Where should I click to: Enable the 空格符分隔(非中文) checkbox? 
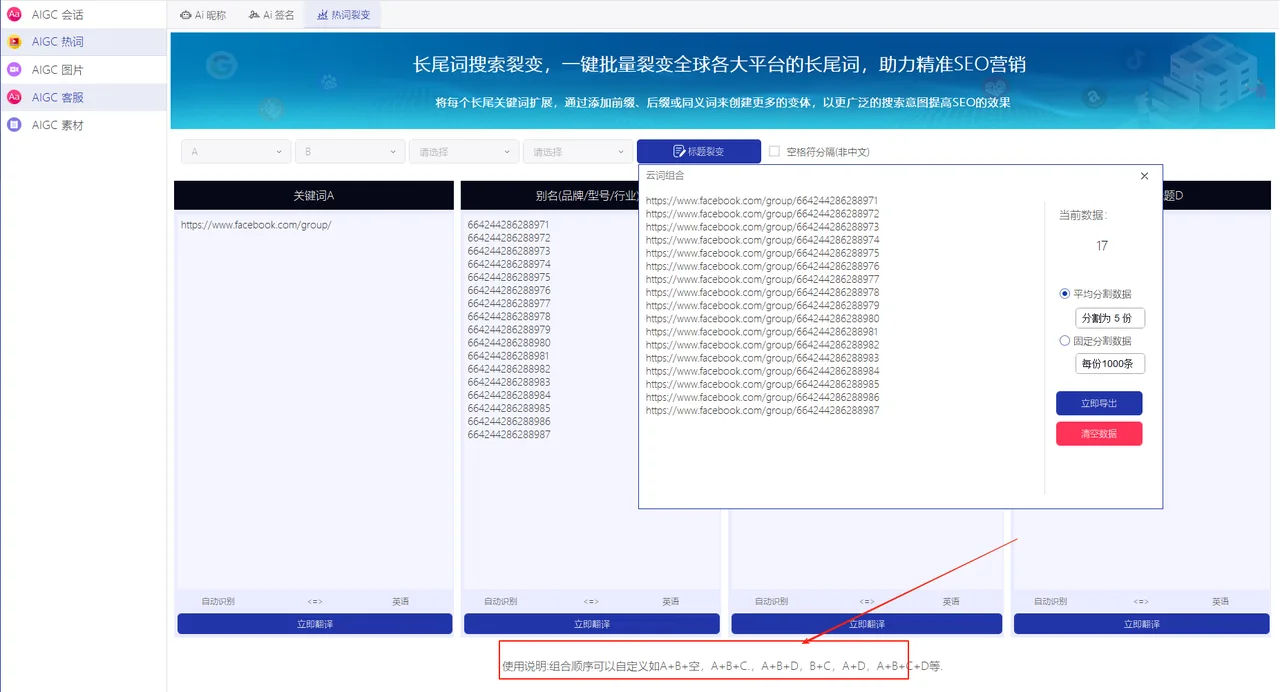point(774,152)
